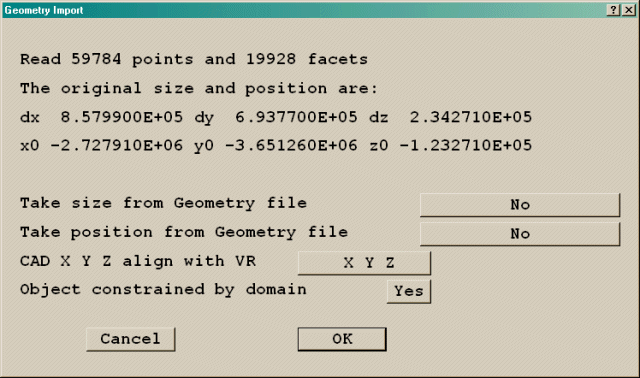Click the 'Object constrained by domain' label
The width and height of the screenshot is (640, 378).
point(163,290)
